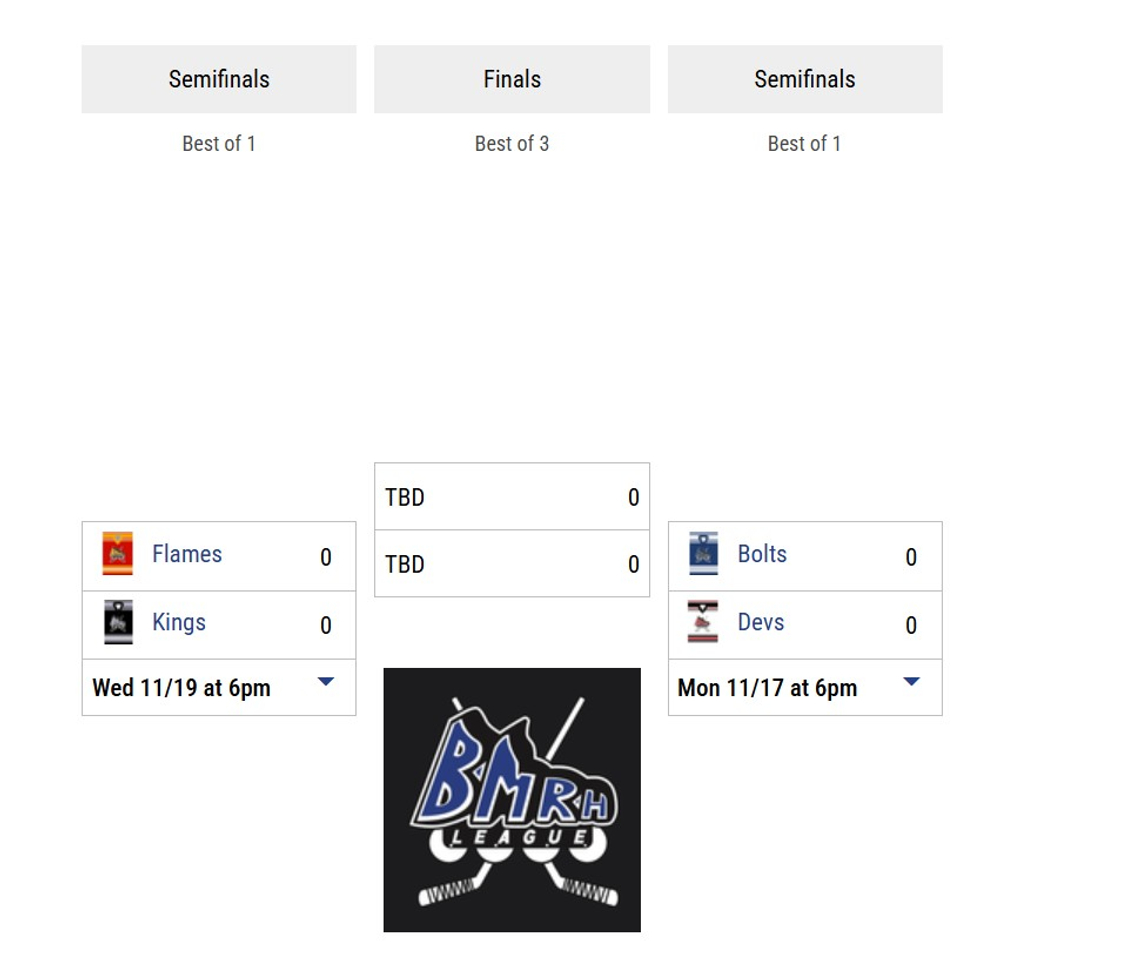Click the Flames team jersey icon
Screen dimensions: 1146x960
pyautogui.click(x=118, y=554)
